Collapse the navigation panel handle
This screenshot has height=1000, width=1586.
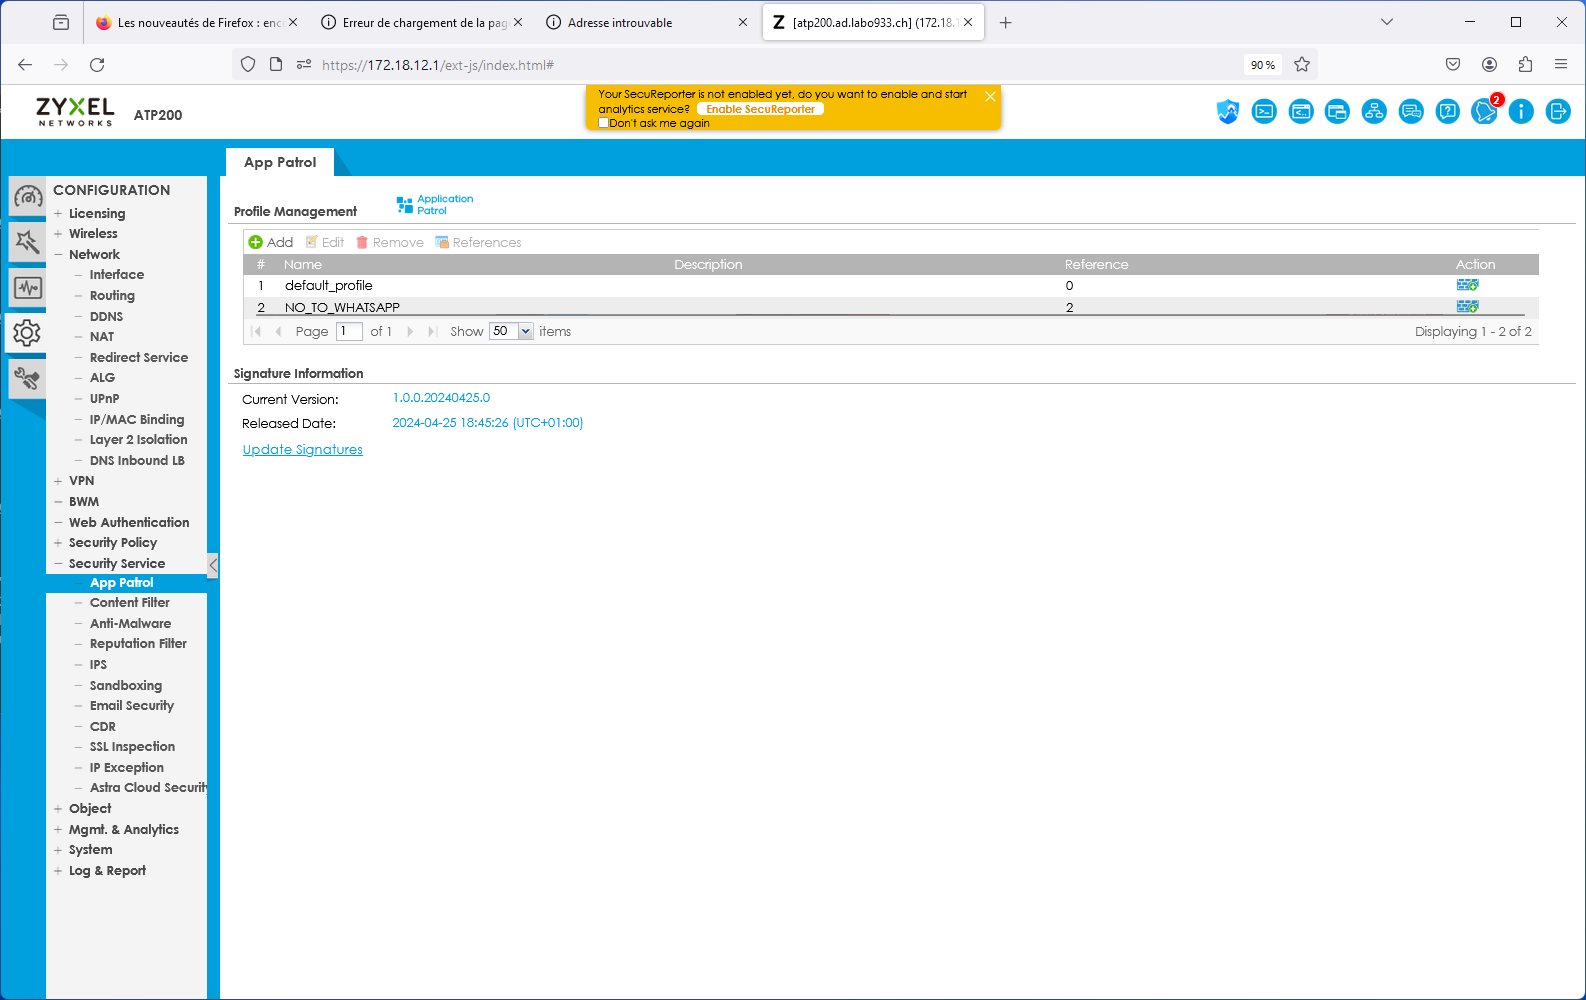213,565
